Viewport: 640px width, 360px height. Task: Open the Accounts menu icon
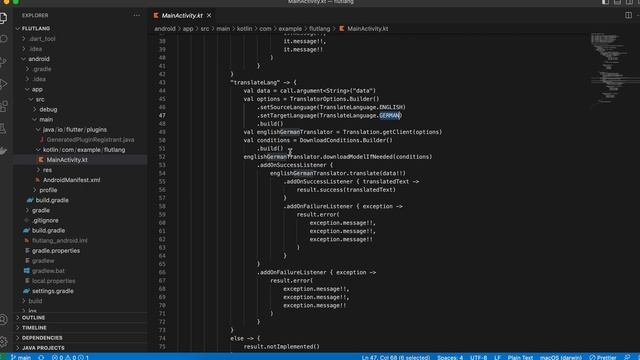click(x=4, y=319)
